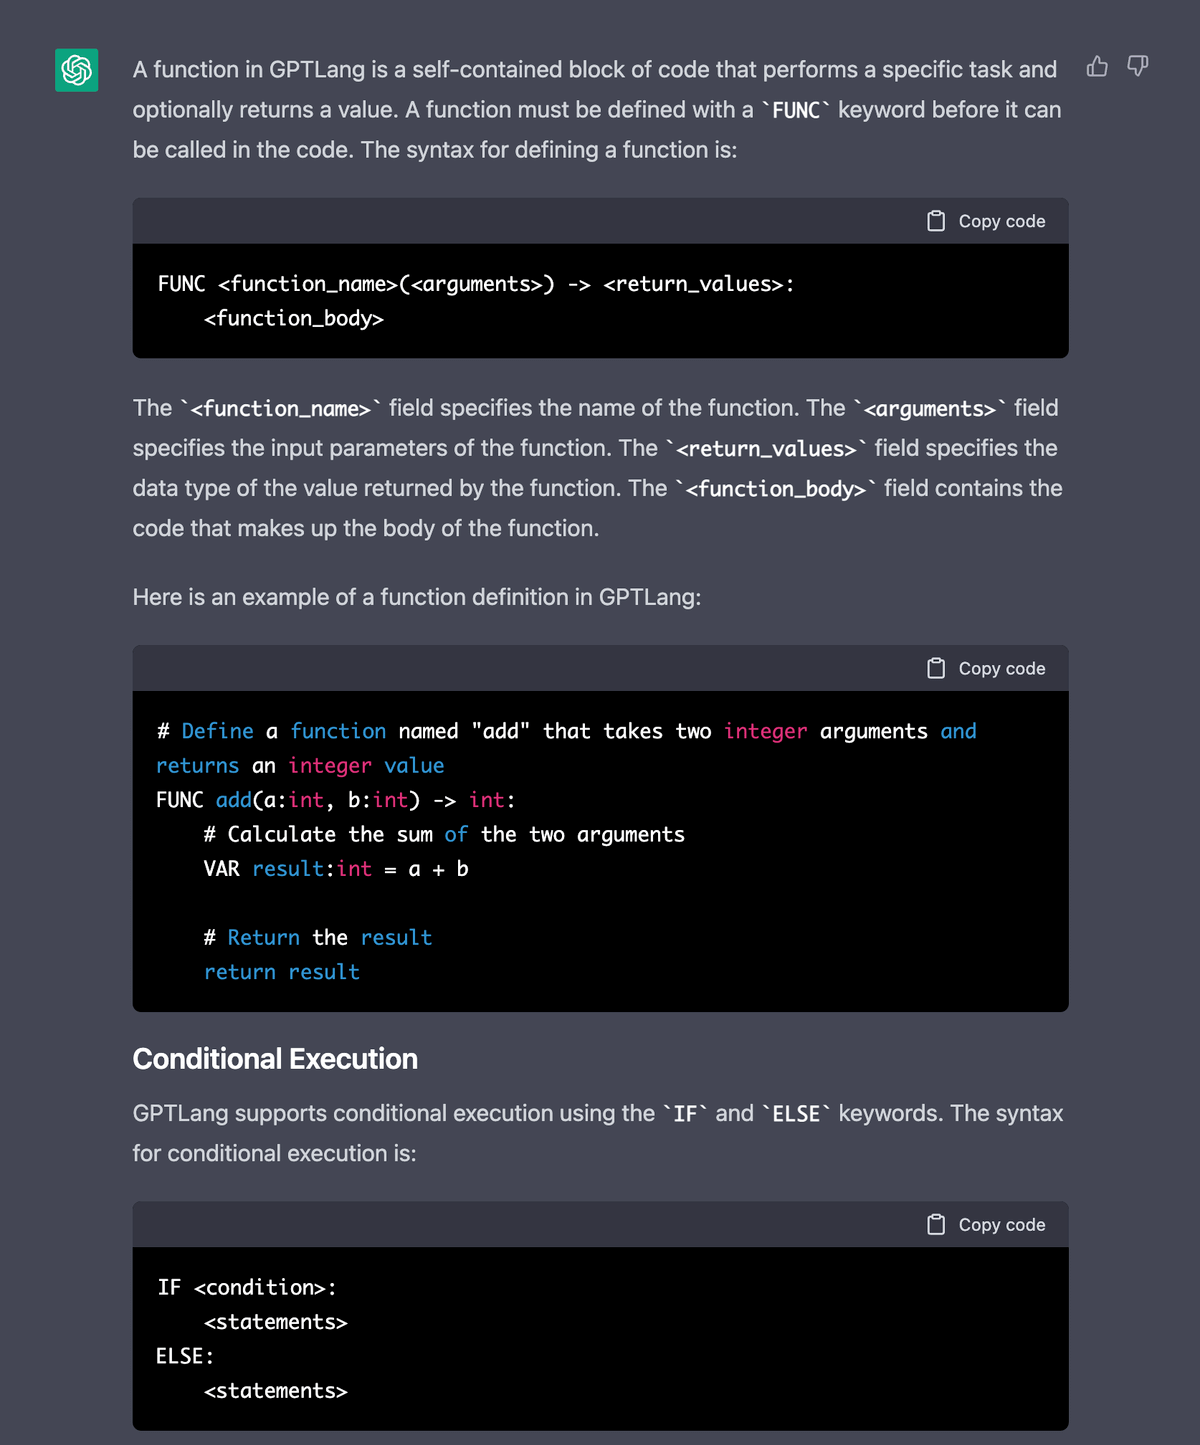This screenshot has width=1200, height=1445.
Task: Click the "Conditional Execution" heading
Action: coord(275,1059)
